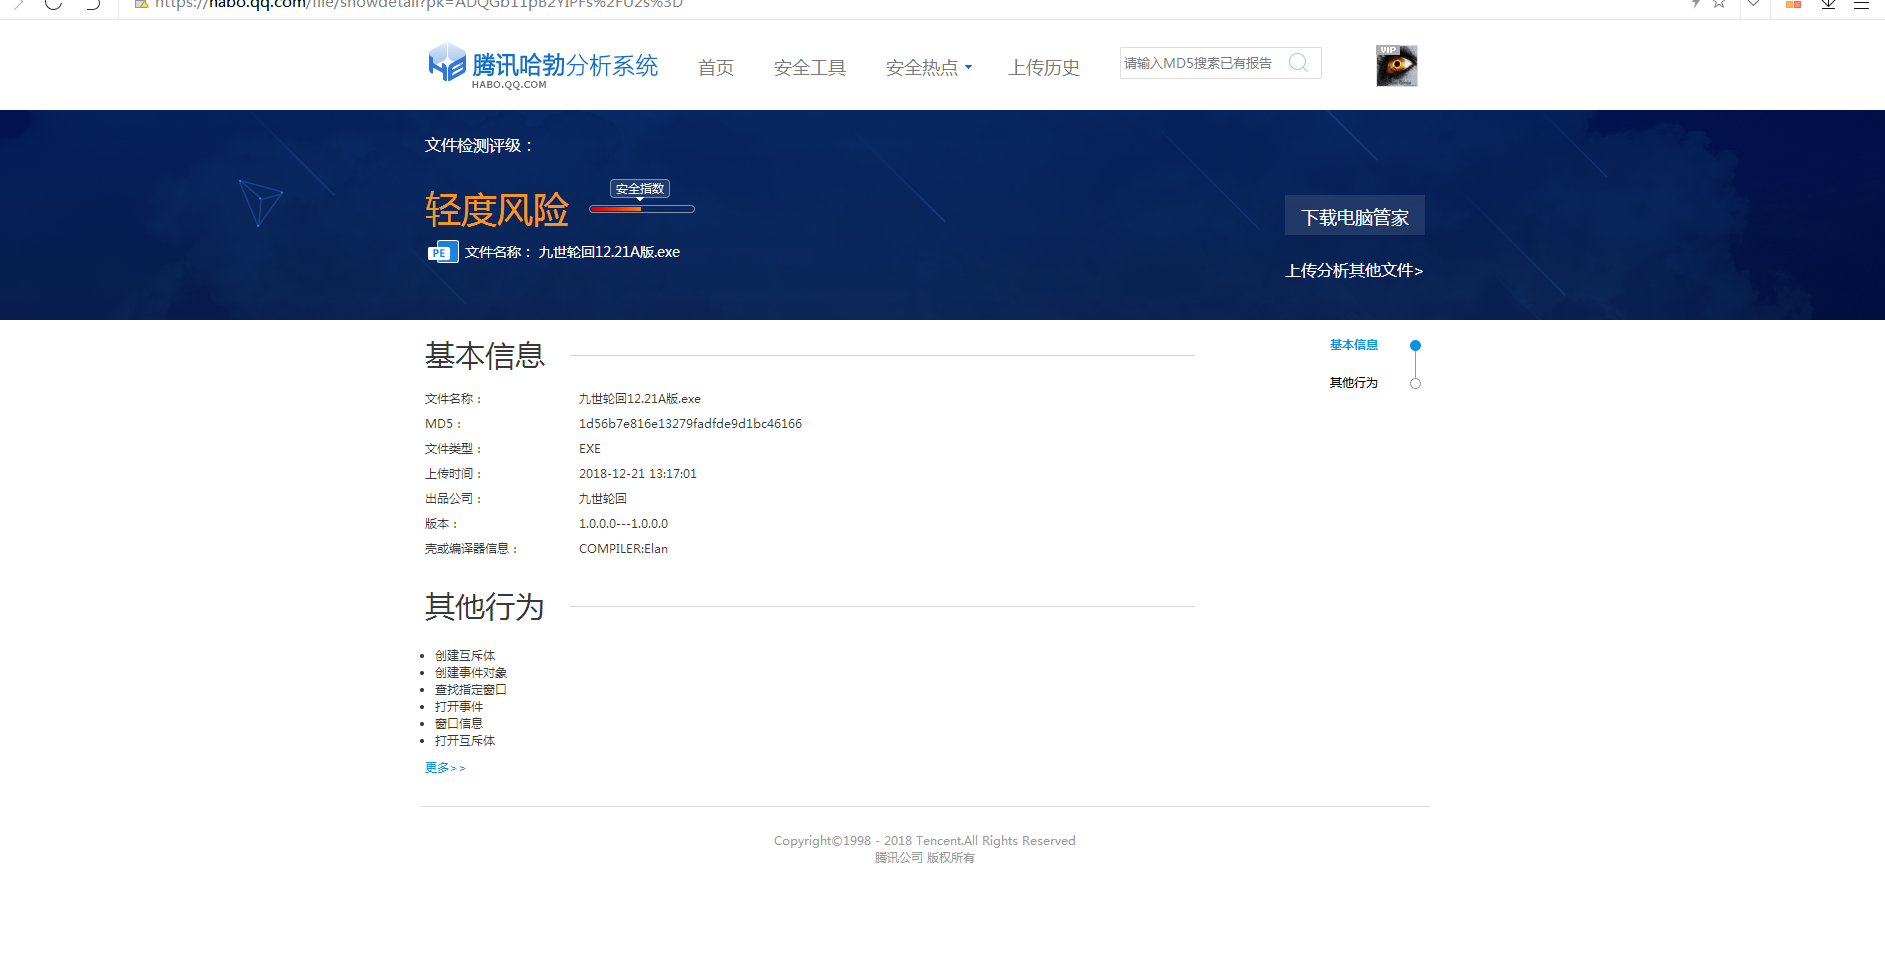
Task: Open the VIP eye avatar
Action: pyautogui.click(x=1397, y=66)
